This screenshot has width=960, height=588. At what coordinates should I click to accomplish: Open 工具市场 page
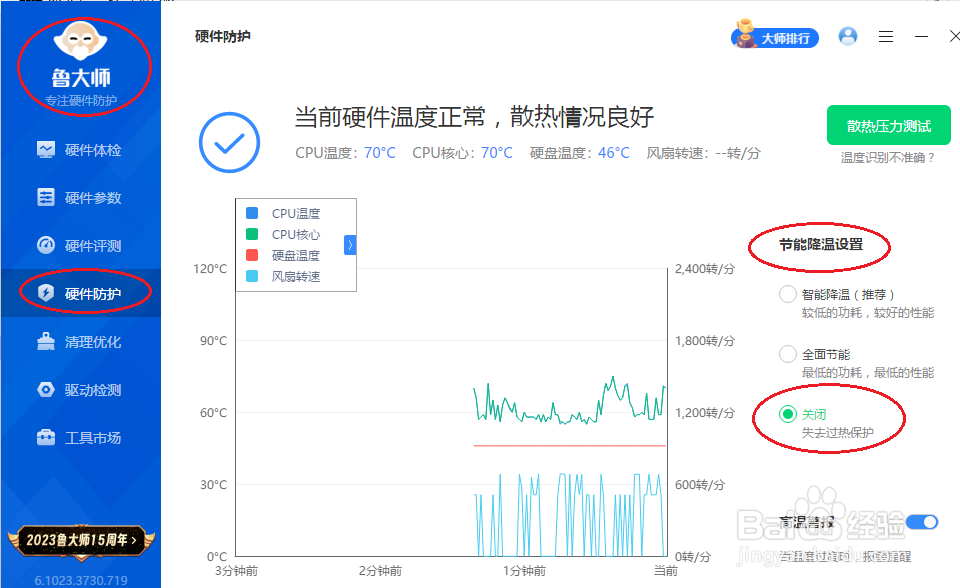point(80,438)
